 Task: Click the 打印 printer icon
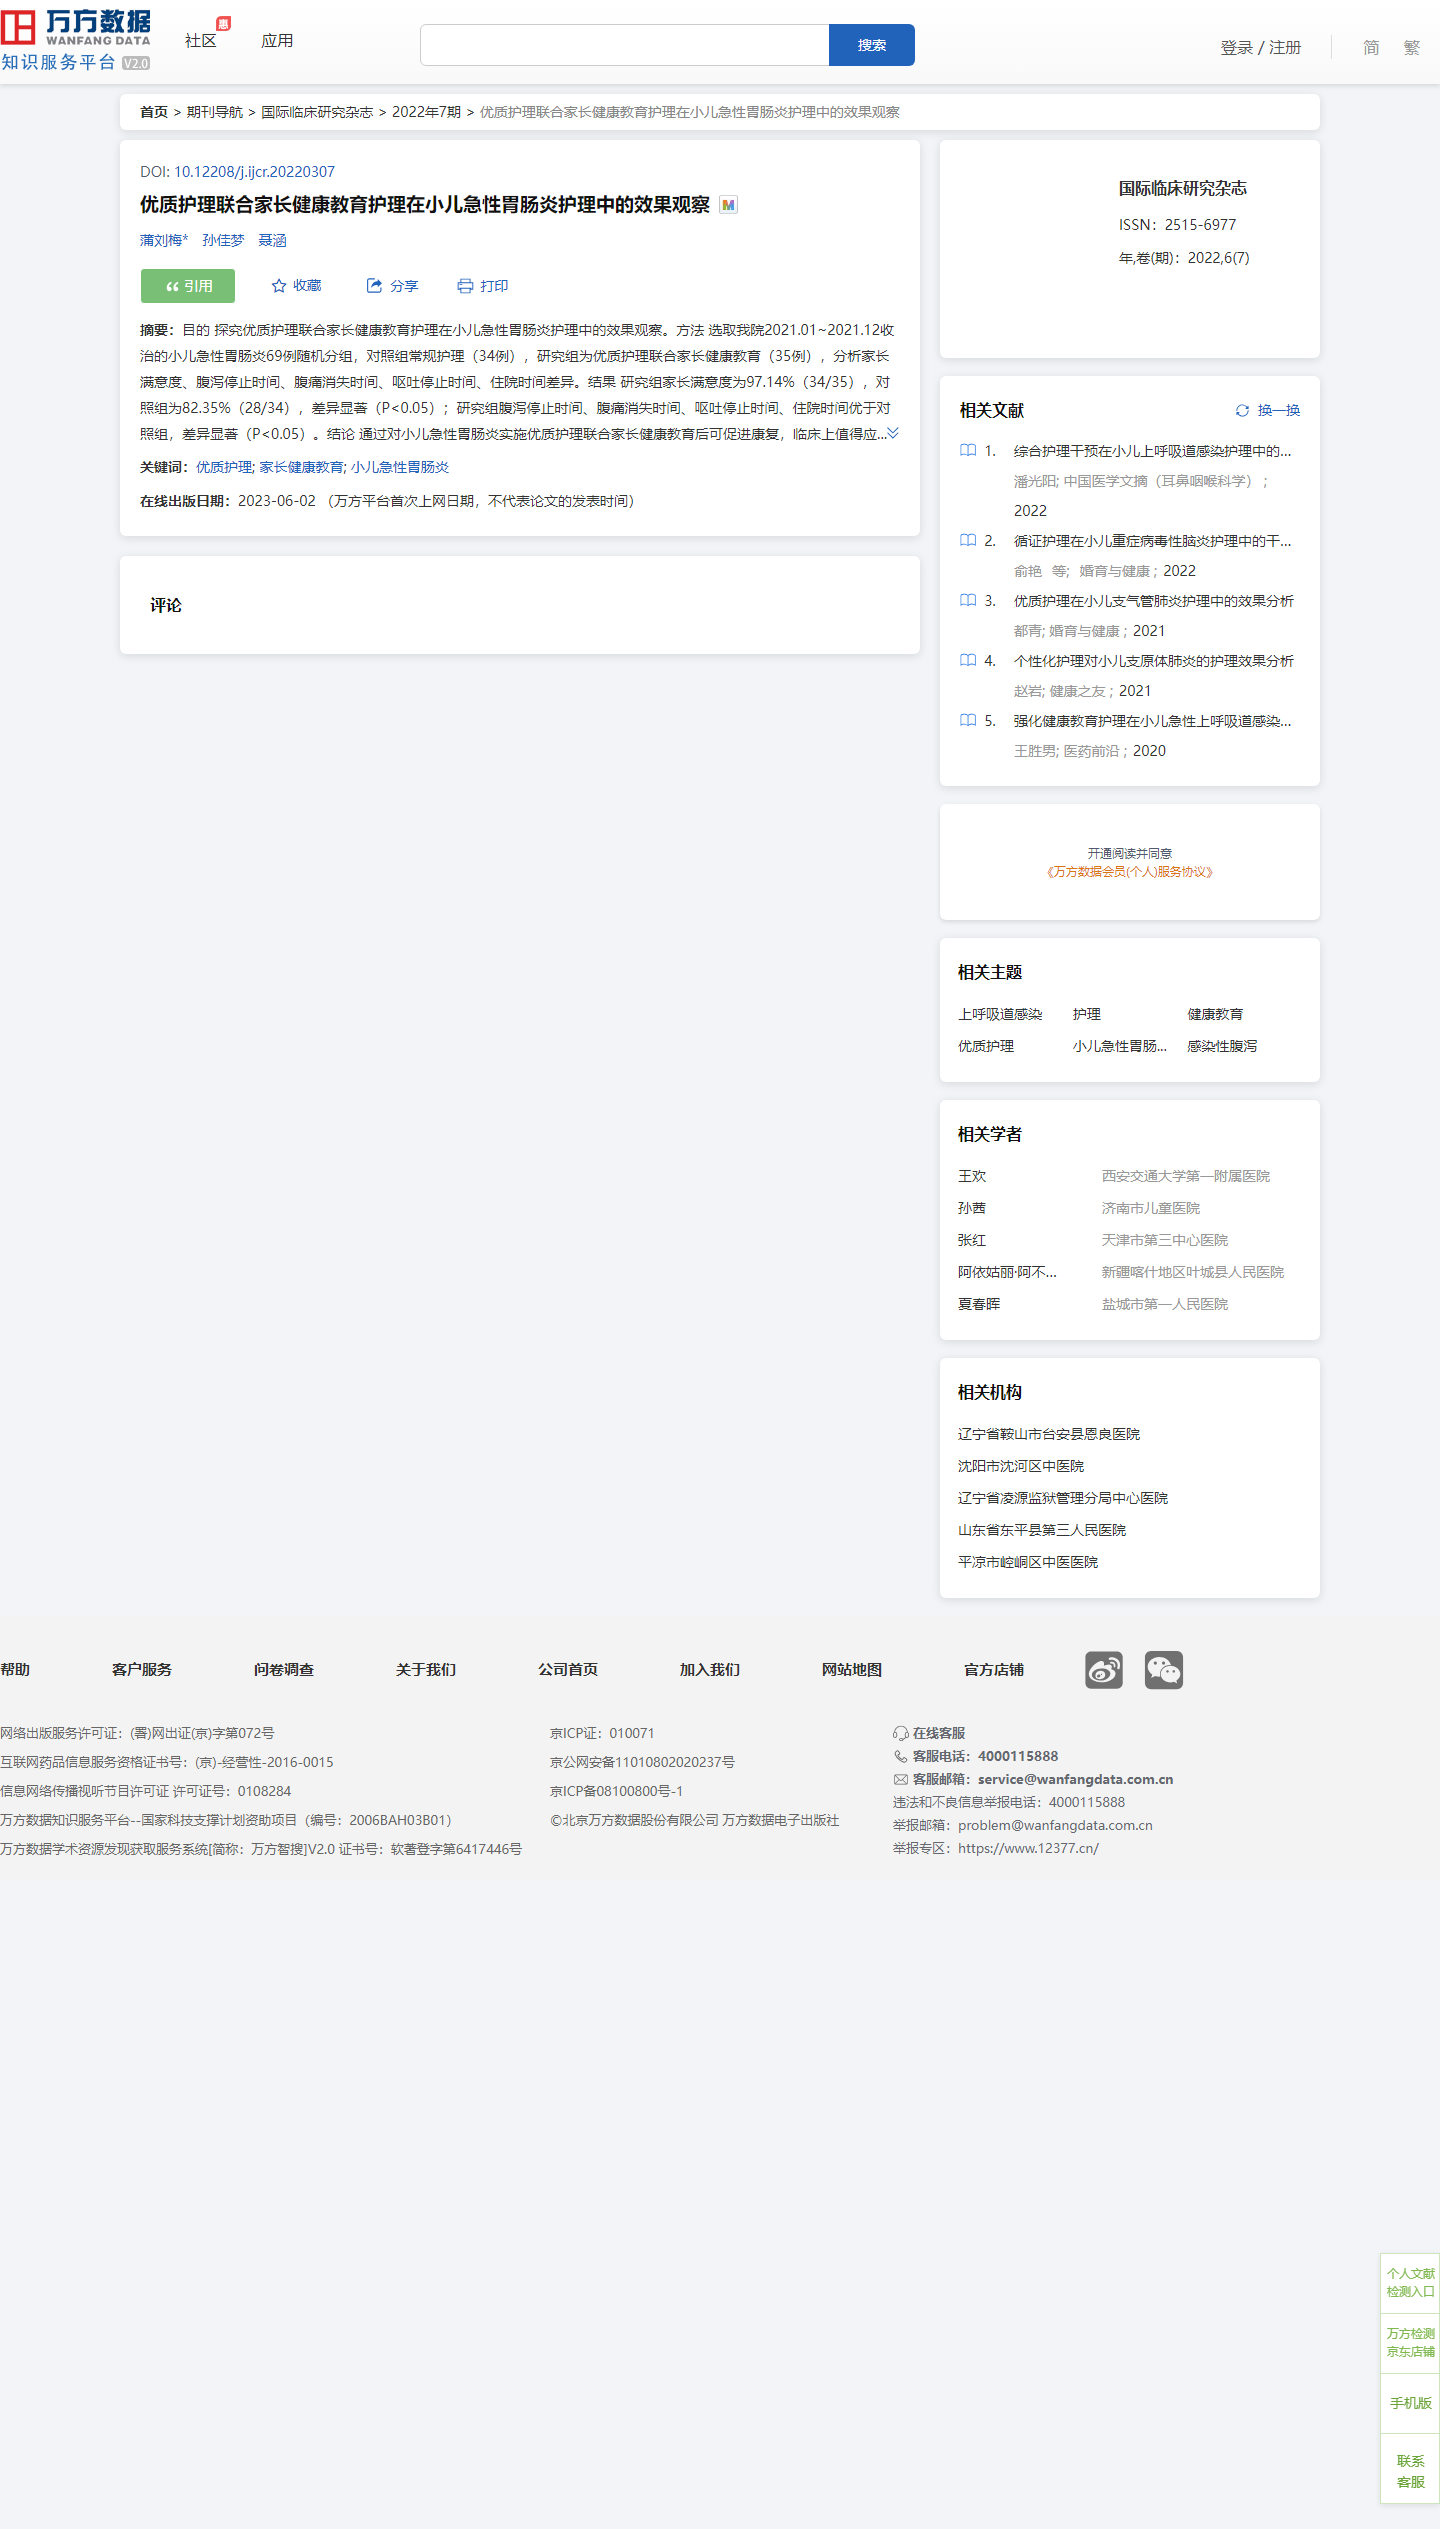(x=465, y=286)
